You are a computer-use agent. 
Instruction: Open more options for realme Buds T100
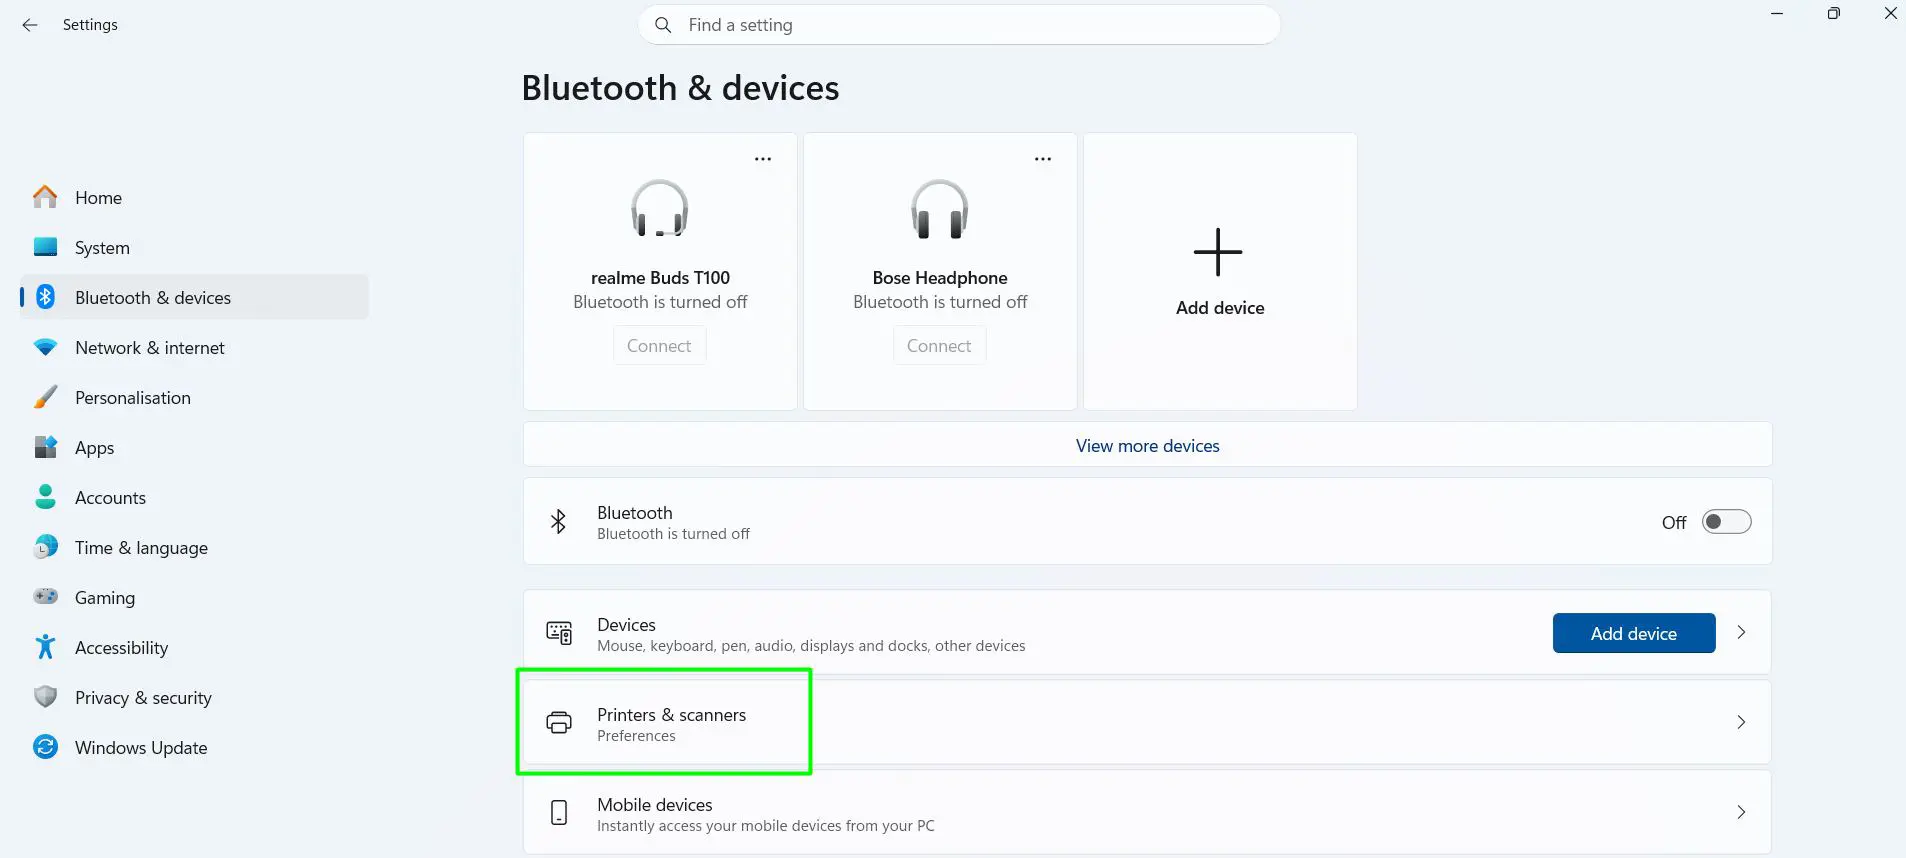tap(763, 159)
